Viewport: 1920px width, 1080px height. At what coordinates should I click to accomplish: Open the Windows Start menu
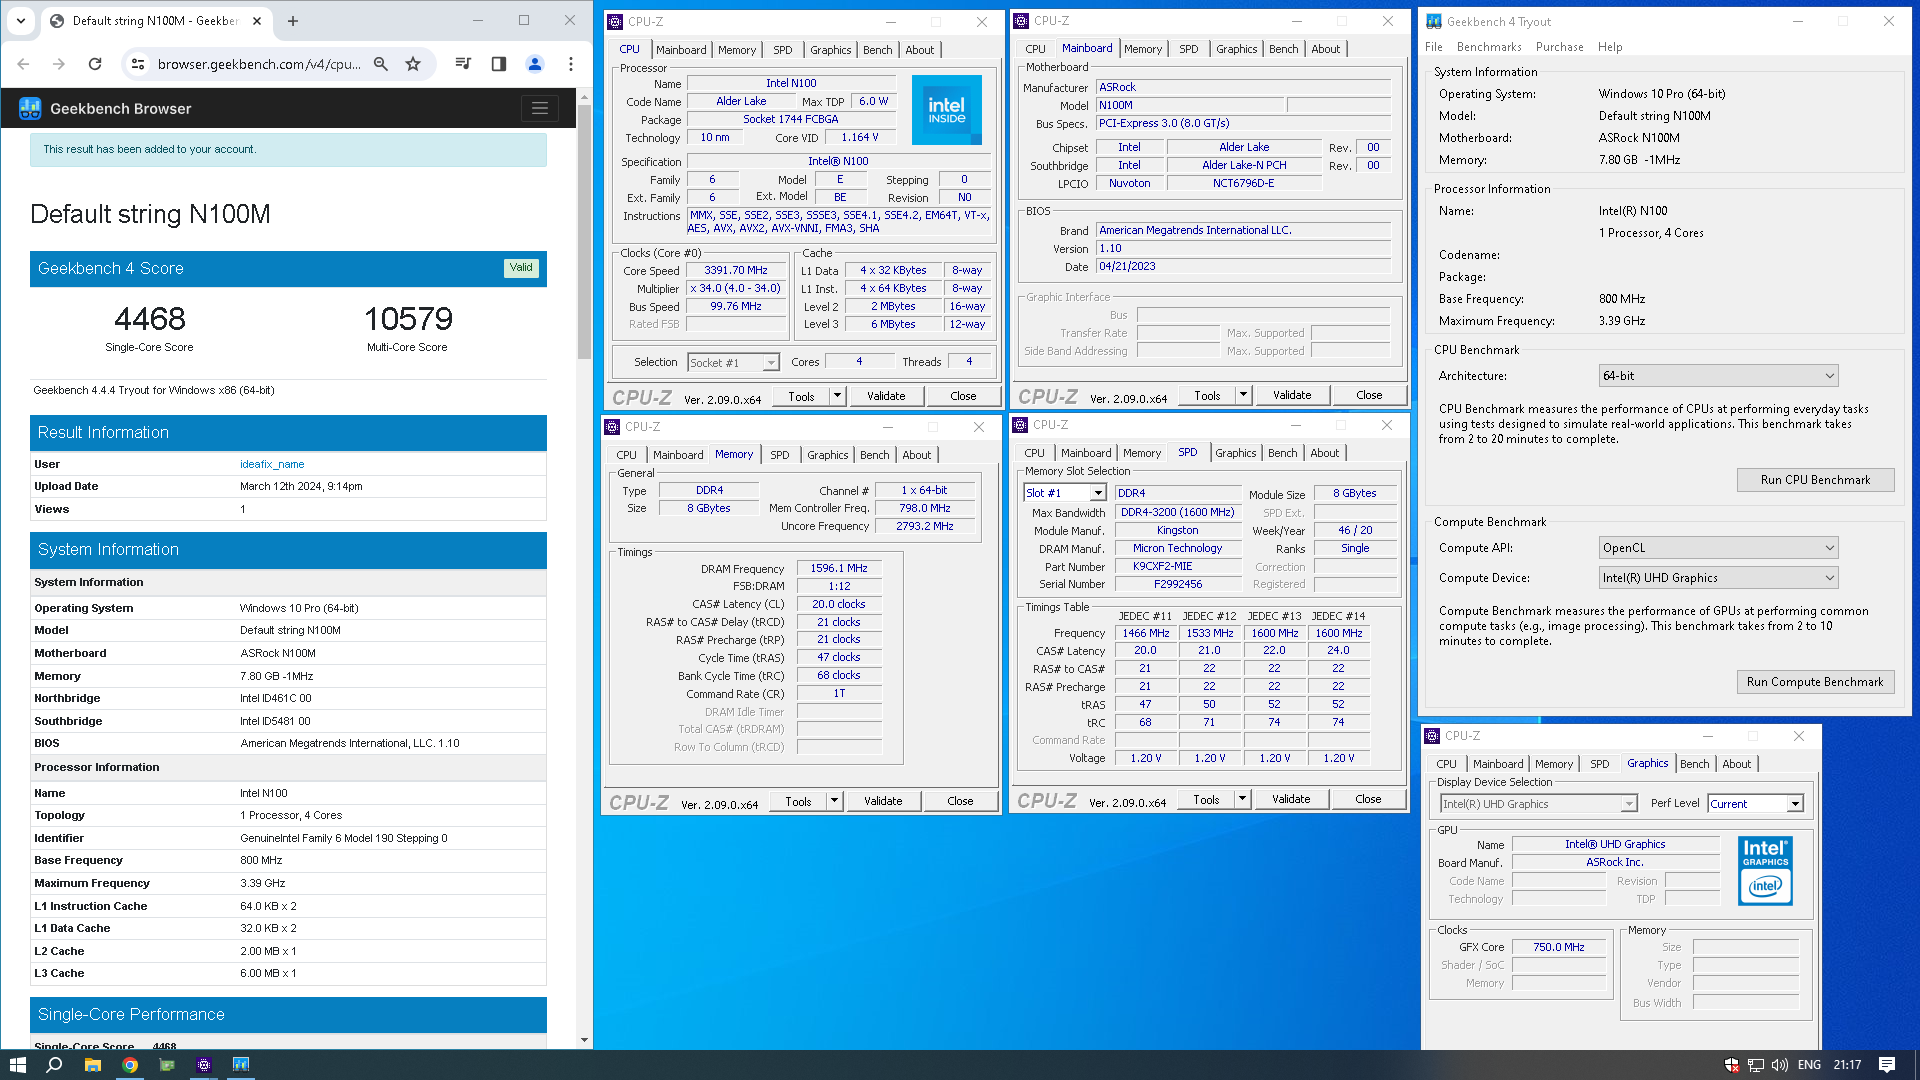17,1065
